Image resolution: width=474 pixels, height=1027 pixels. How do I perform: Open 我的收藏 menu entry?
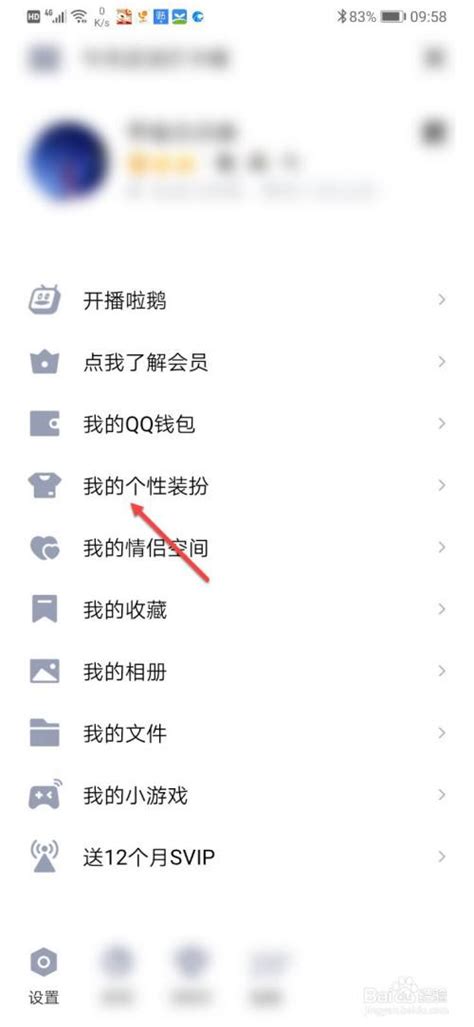pos(237,609)
